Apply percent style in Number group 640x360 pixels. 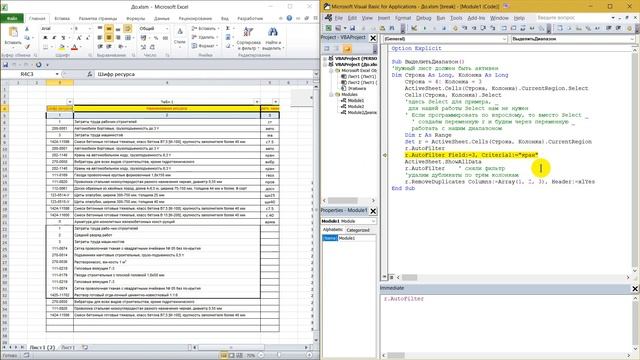click(x=156, y=38)
